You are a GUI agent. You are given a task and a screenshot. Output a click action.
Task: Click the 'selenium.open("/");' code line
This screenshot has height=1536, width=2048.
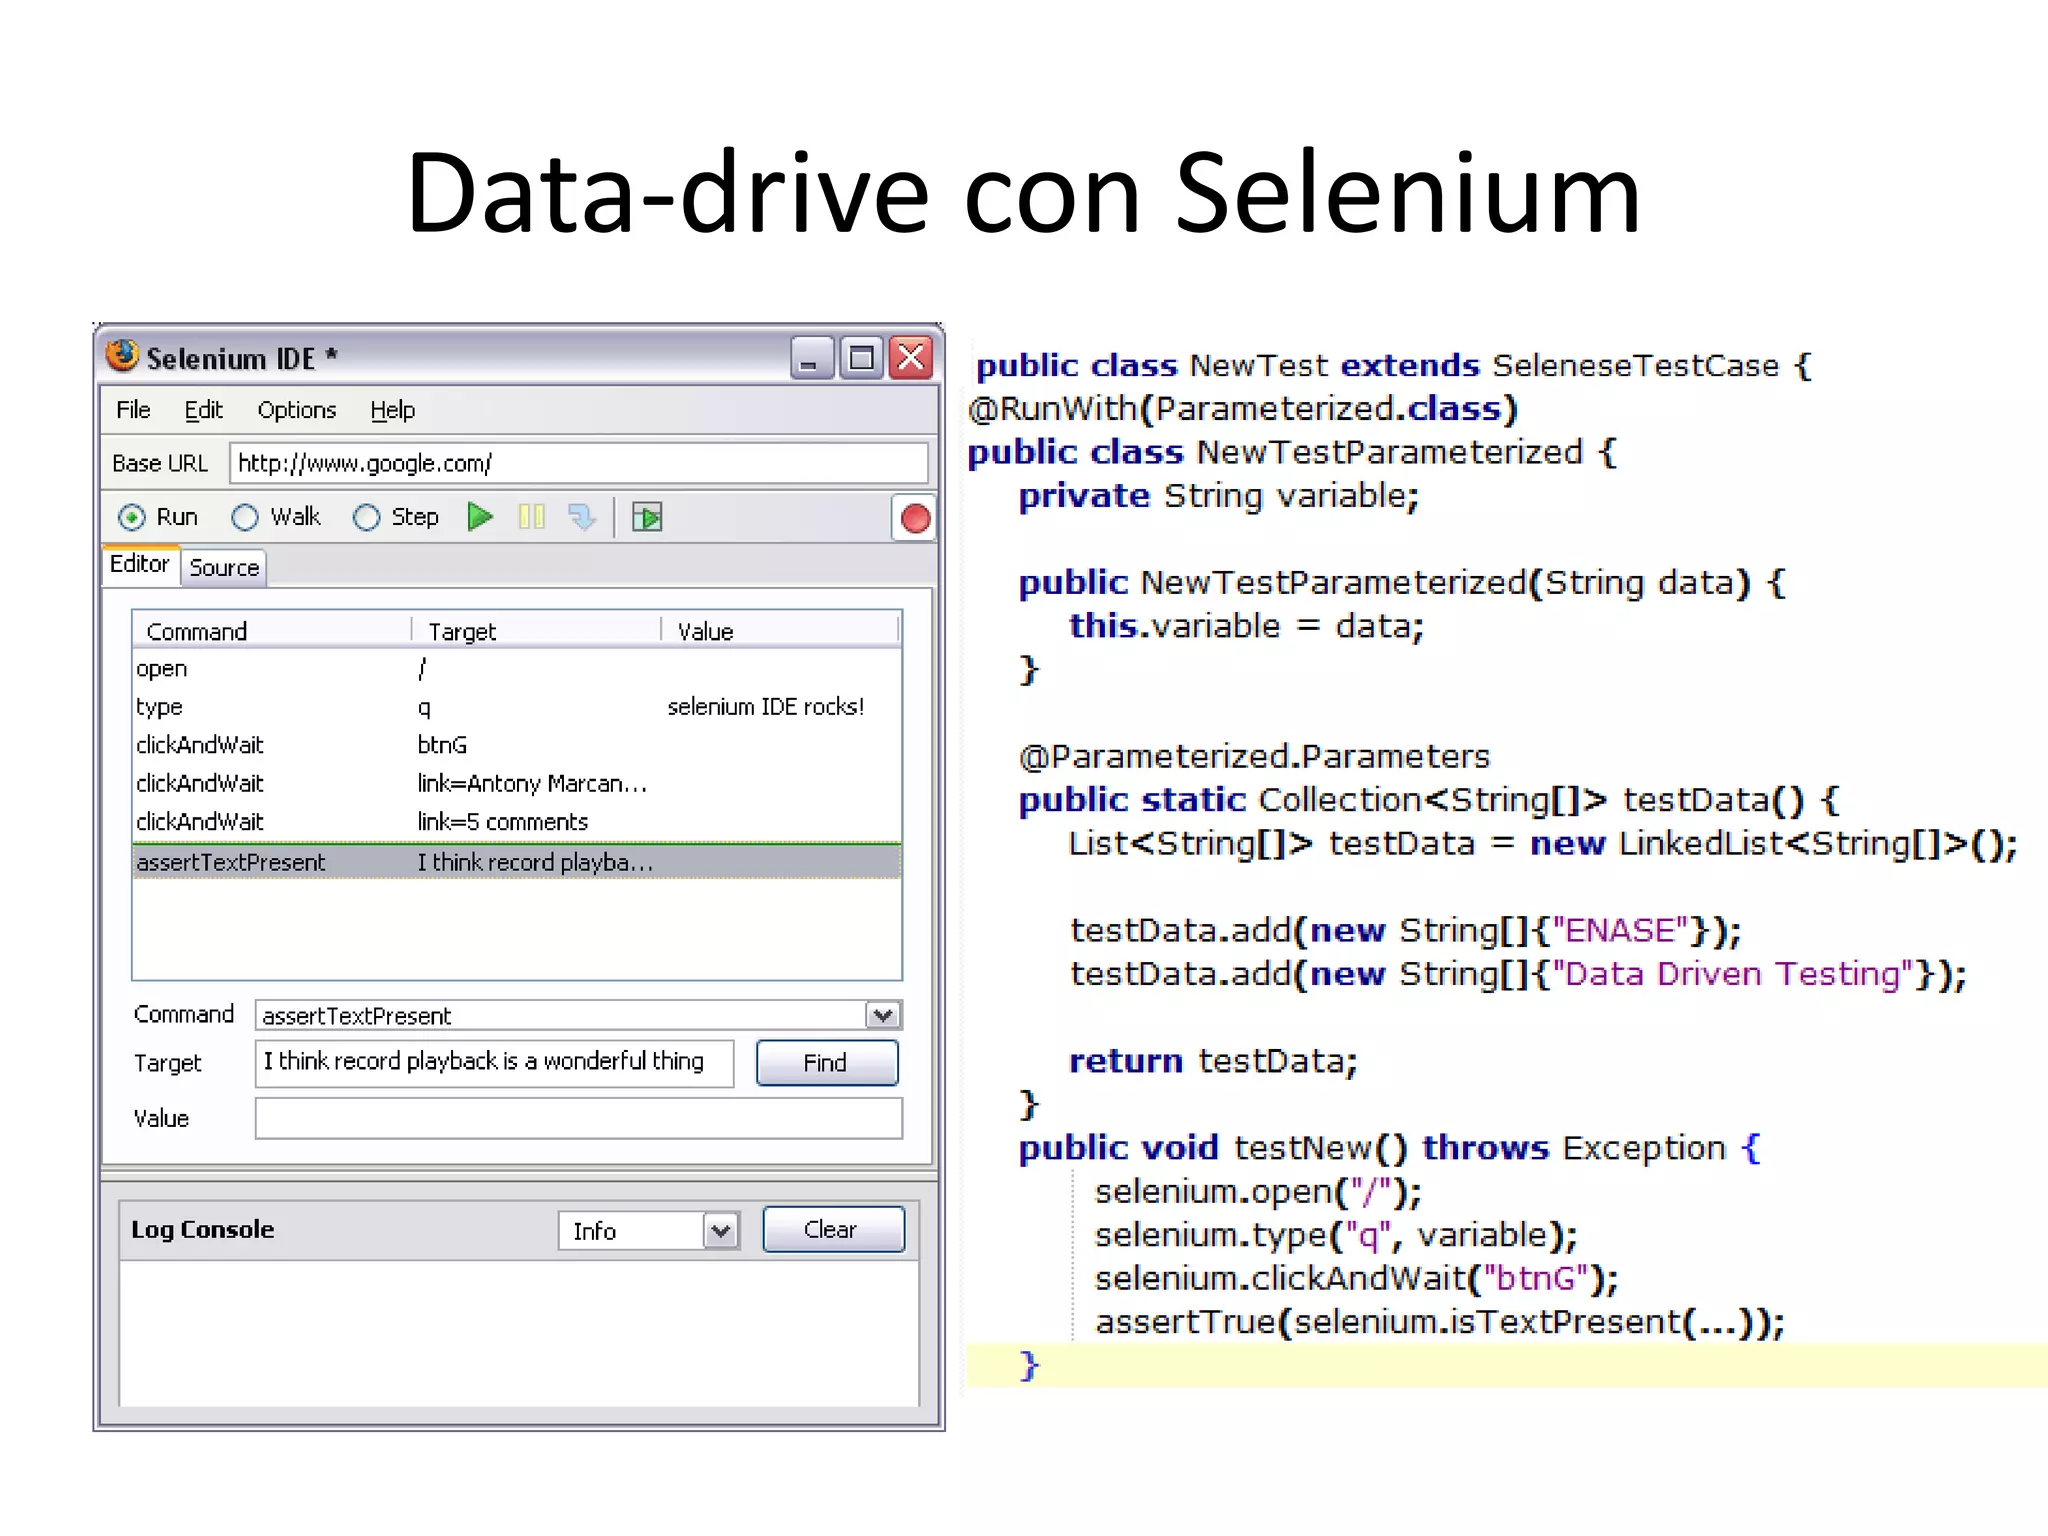tap(1258, 1191)
